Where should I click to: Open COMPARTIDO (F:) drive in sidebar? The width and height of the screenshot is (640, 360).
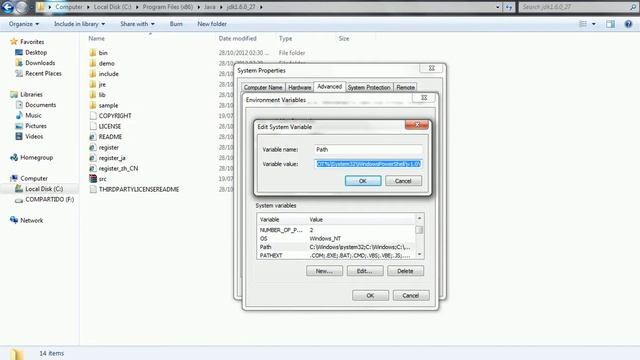49,200
